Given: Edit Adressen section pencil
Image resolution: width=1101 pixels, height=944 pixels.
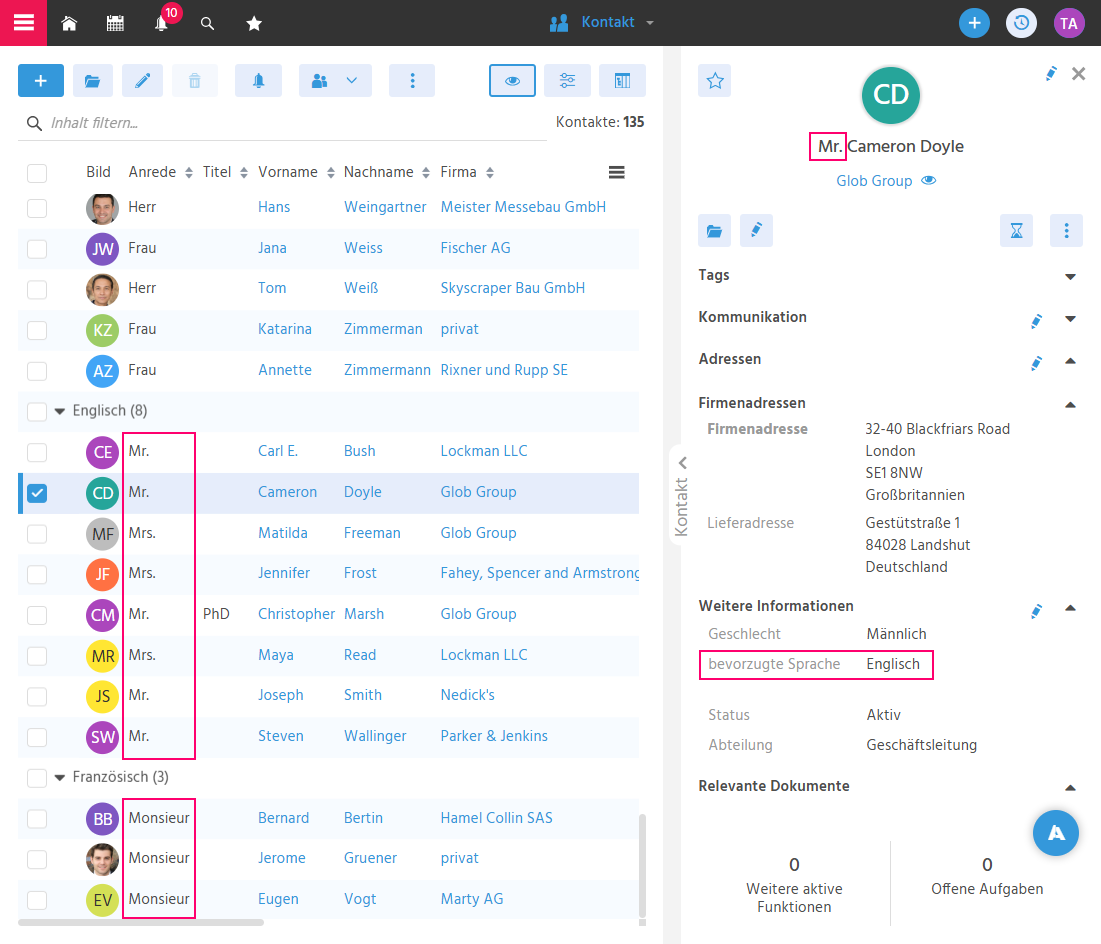Looking at the screenshot, I should [x=1036, y=362].
